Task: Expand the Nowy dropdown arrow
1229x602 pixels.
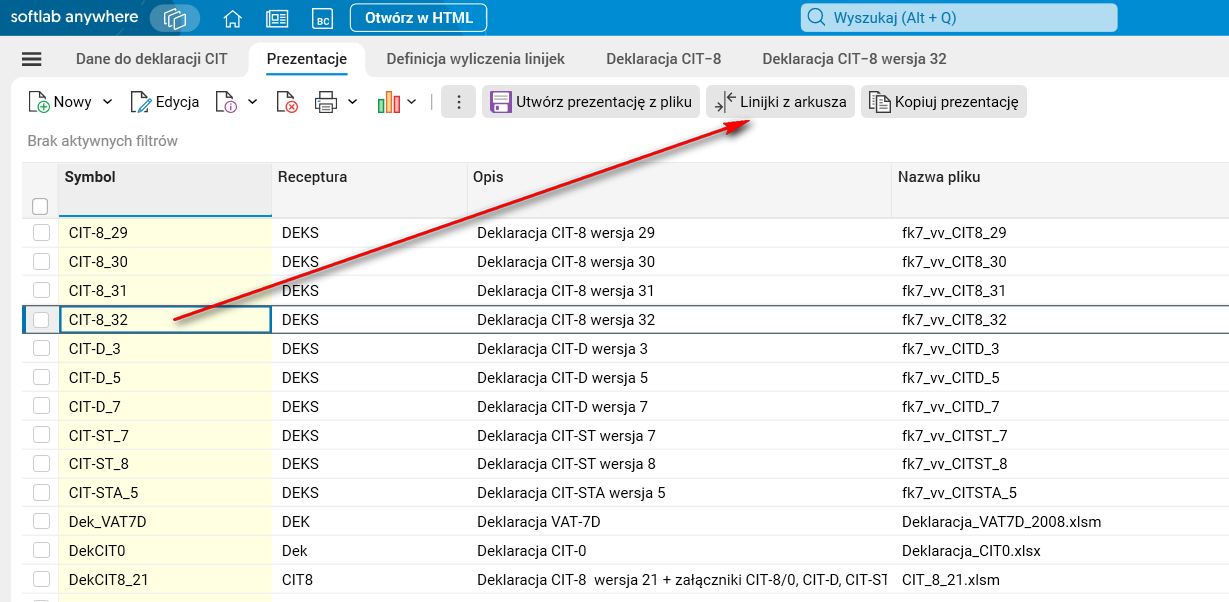Action: (108, 102)
